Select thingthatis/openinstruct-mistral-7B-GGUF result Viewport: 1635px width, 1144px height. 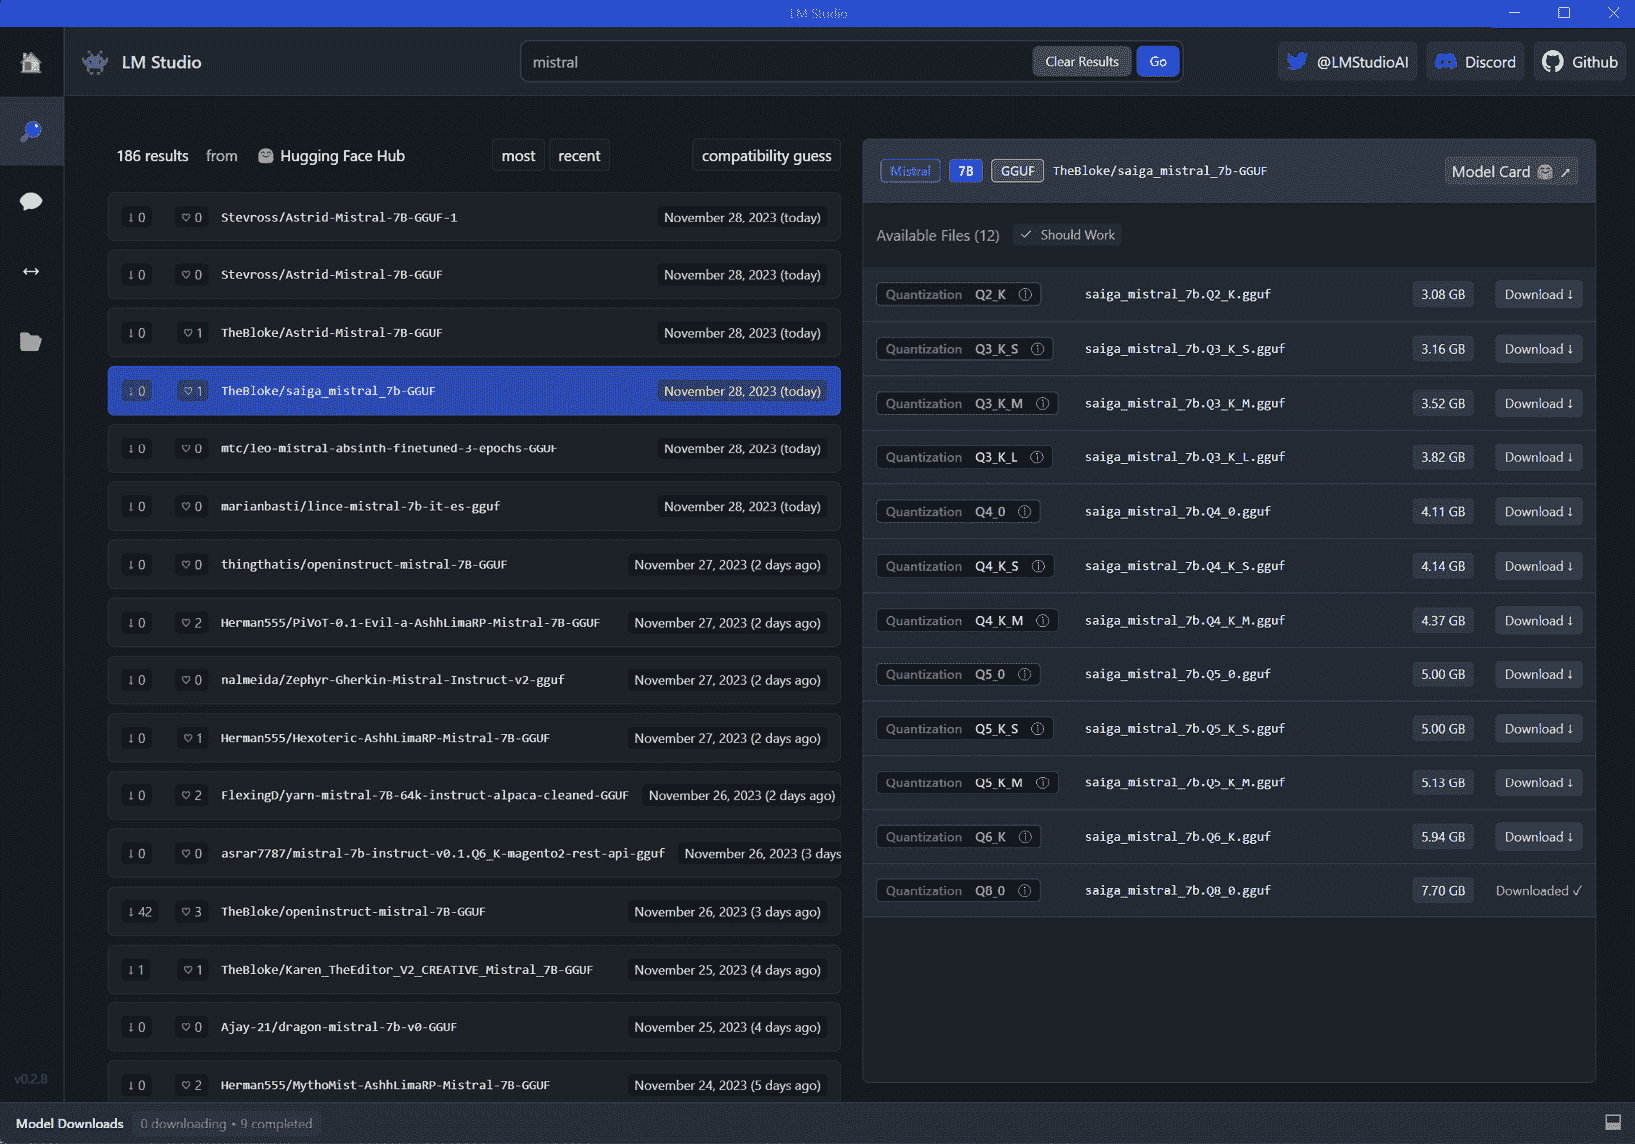[x=474, y=565]
